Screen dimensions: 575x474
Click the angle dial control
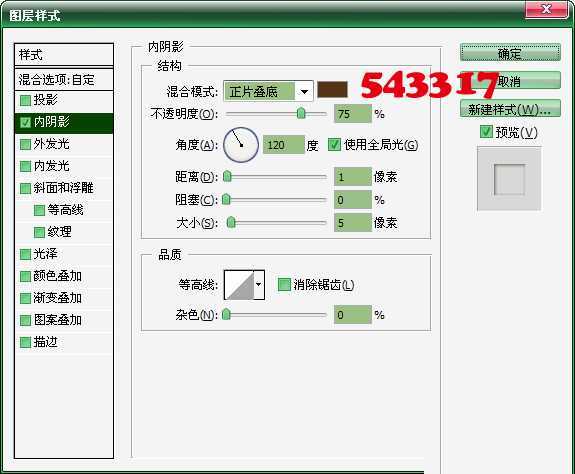[x=241, y=145]
